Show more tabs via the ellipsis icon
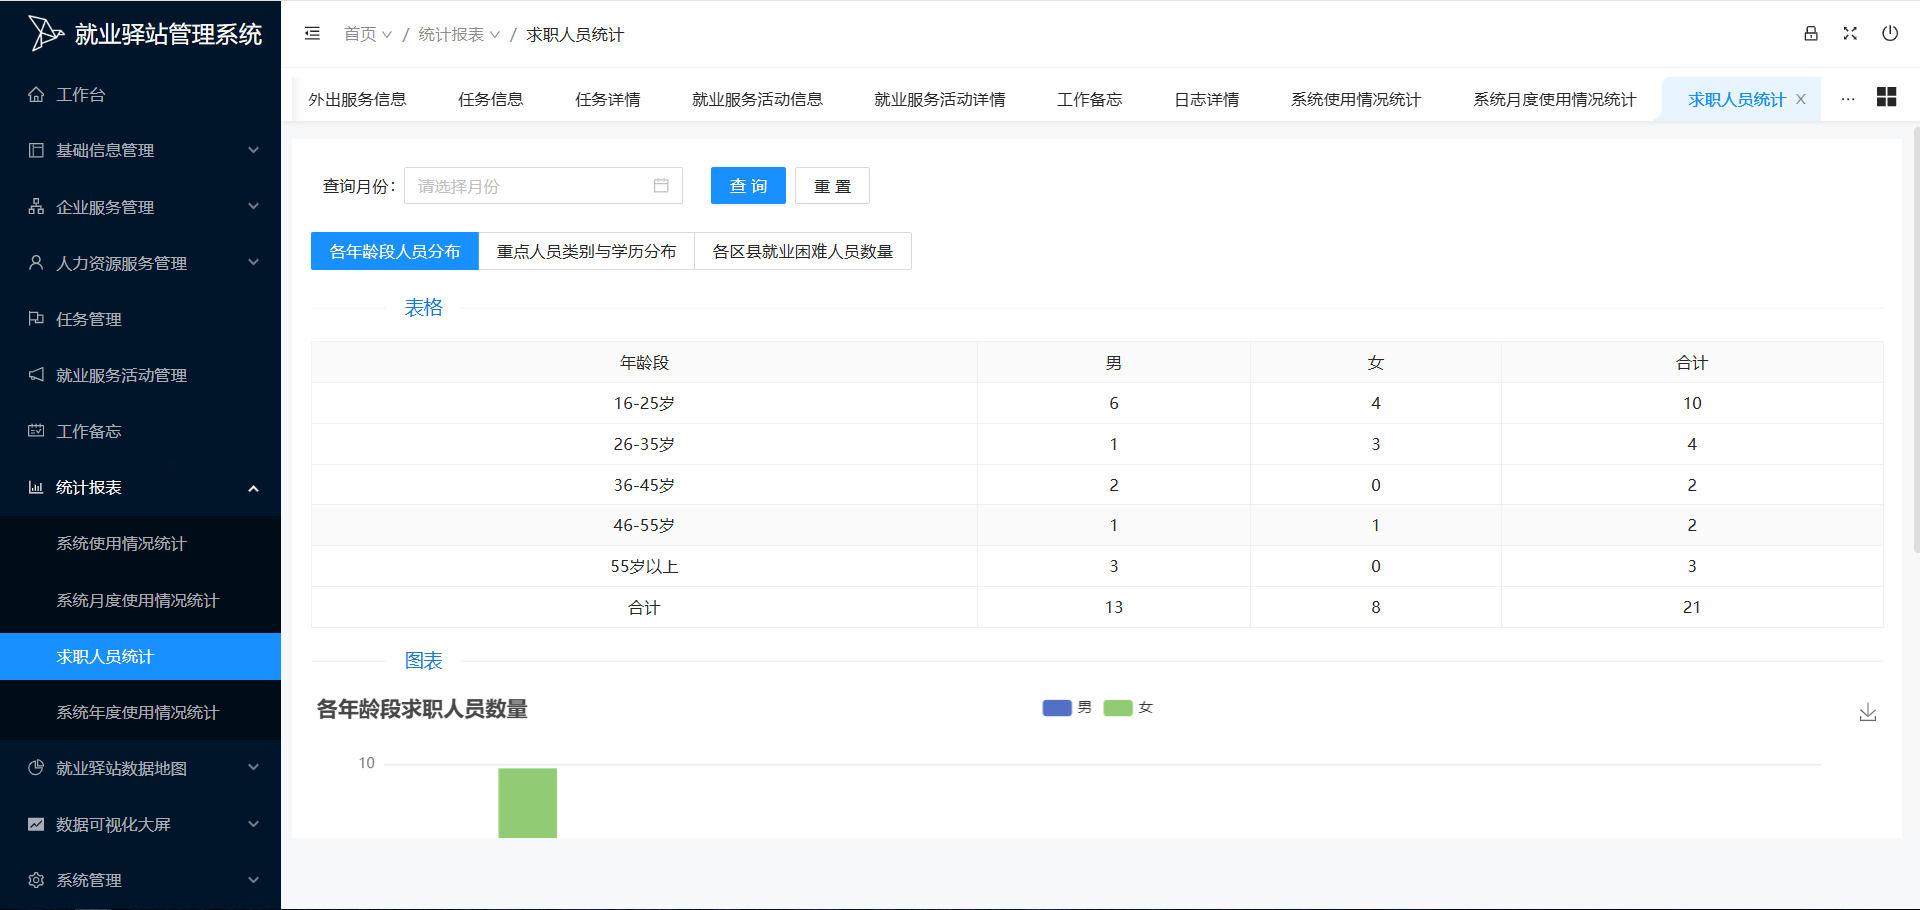The image size is (1920, 910). click(x=1848, y=99)
